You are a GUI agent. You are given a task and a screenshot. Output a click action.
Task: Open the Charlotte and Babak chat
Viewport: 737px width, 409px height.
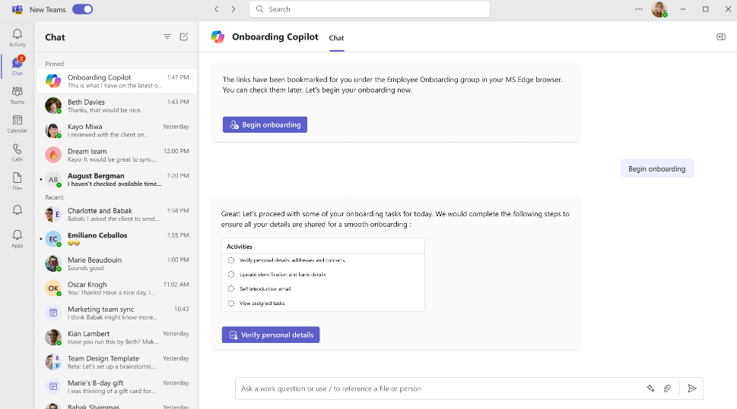[117, 214]
